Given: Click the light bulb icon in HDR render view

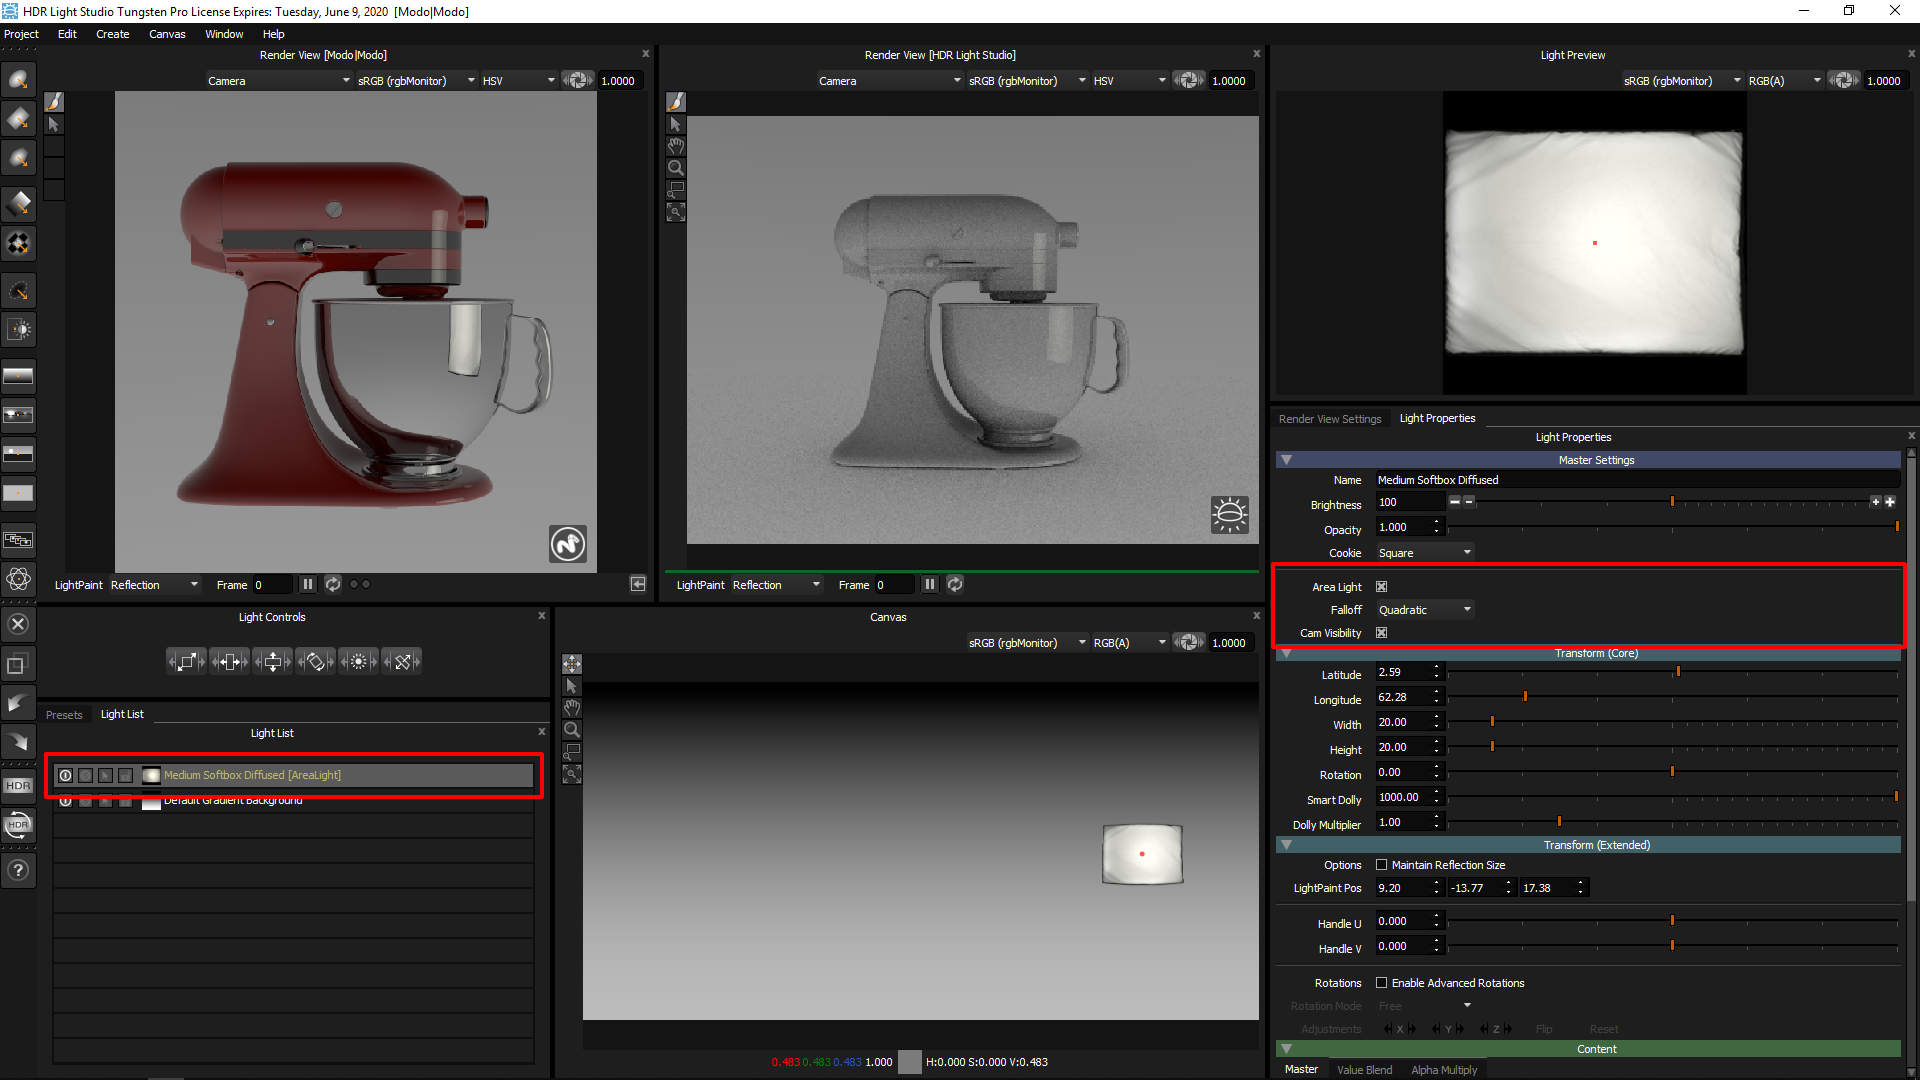Looking at the screenshot, I should [x=1230, y=515].
